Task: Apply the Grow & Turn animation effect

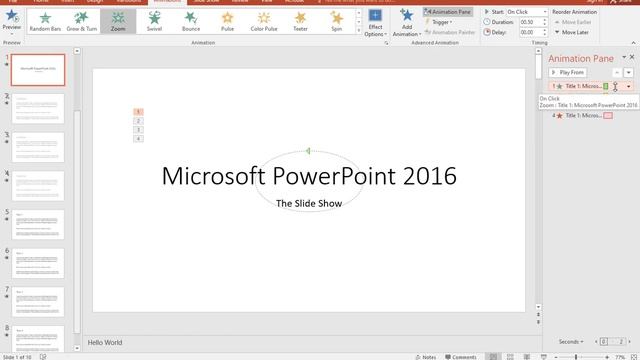Action: click(x=82, y=21)
